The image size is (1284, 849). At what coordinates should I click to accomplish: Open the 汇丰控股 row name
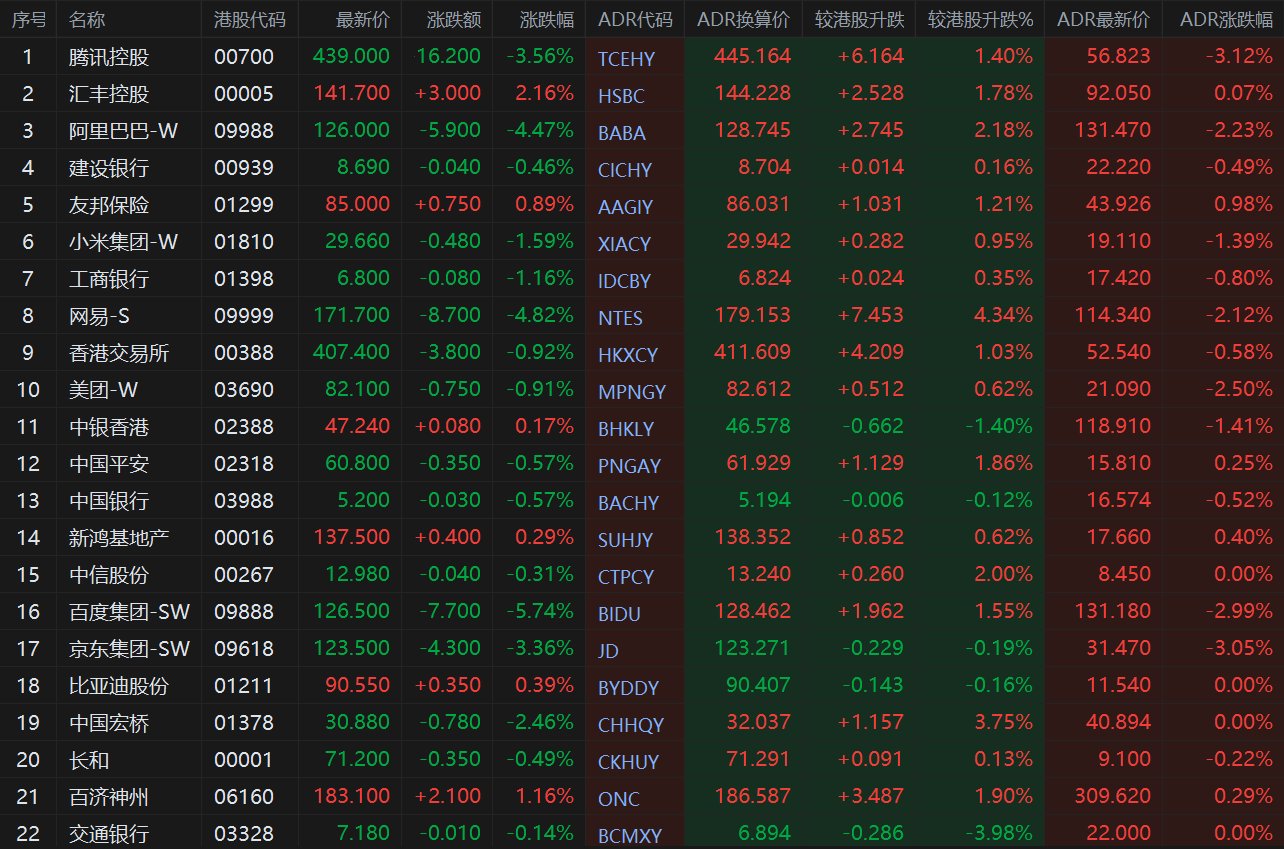109,94
